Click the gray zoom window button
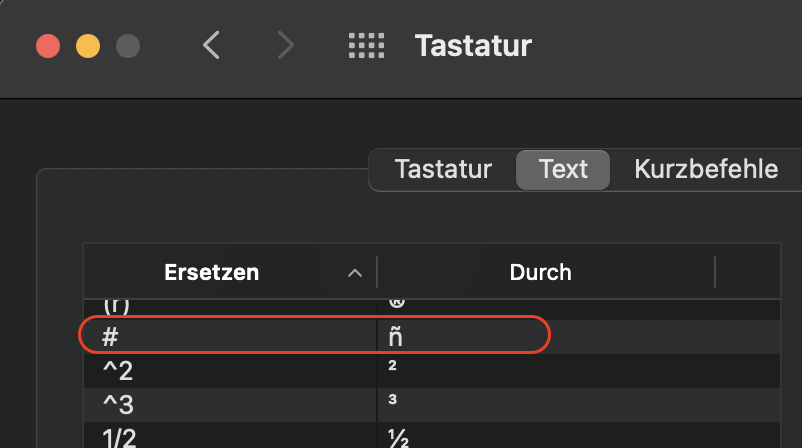Viewport: 802px width, 448px height. (x=128, y=46)
